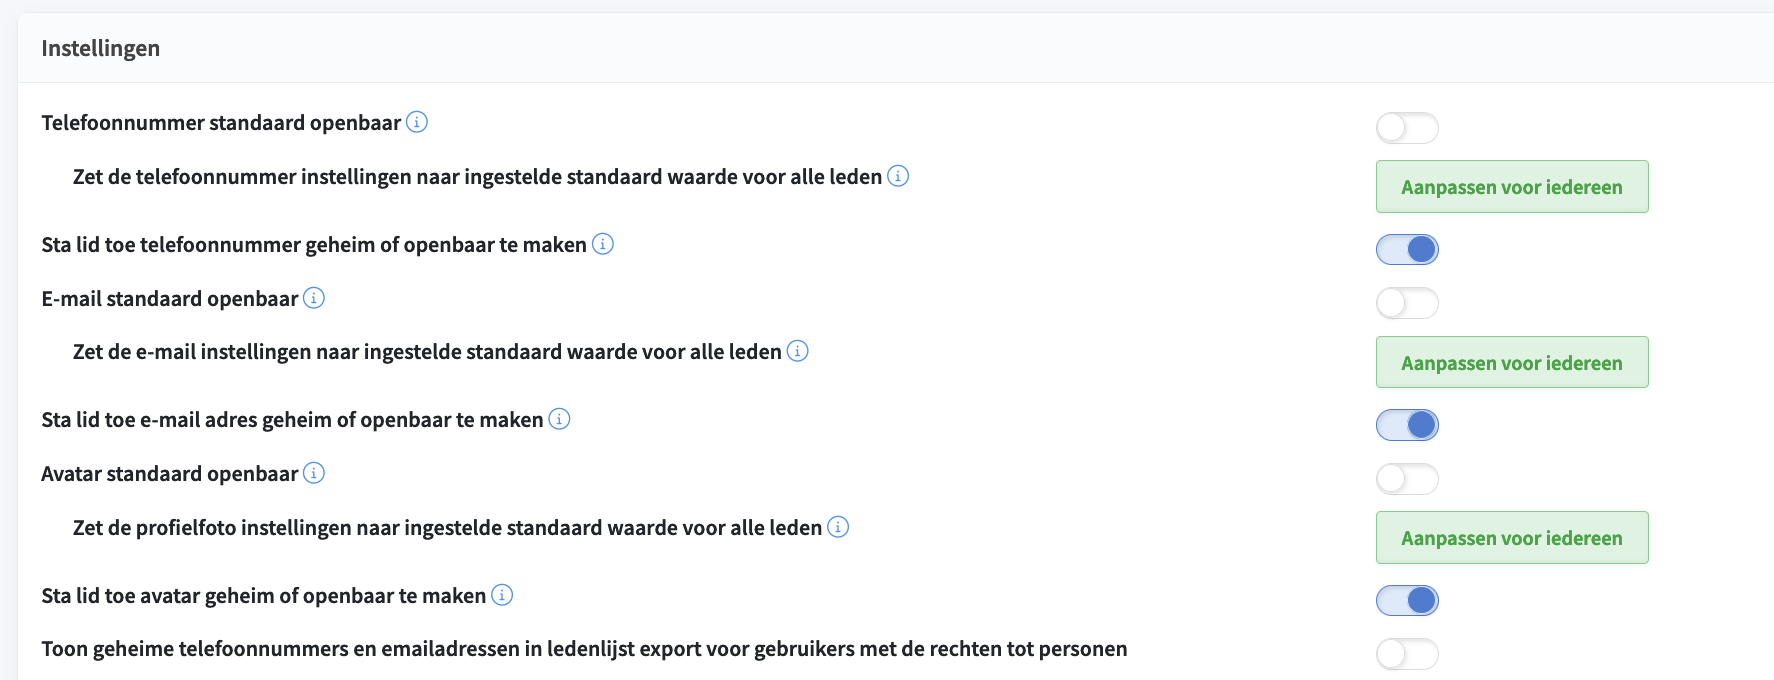Show info for e-mail instellingen standaard waarde
Image resolution: width=1774 pixels, height=680 pixels.
pos(797,351)
